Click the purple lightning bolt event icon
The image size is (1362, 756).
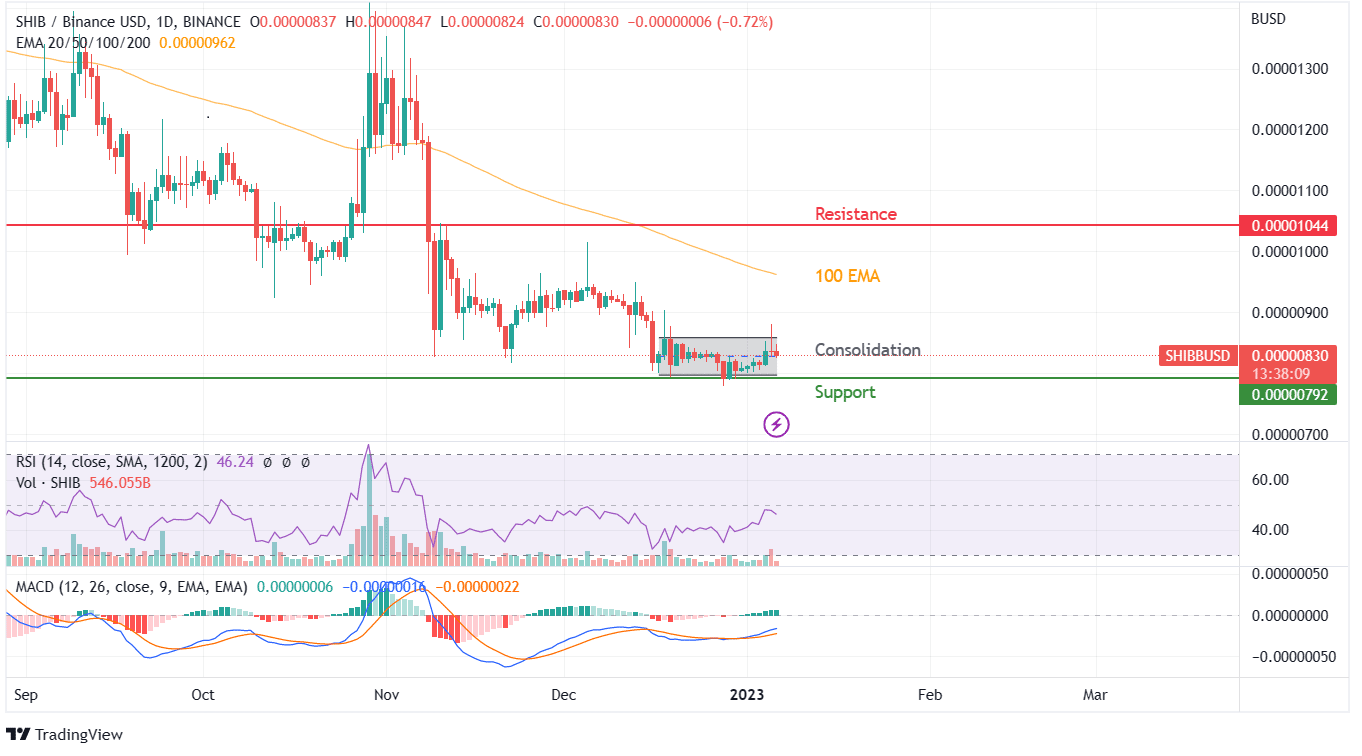[777, 425]
